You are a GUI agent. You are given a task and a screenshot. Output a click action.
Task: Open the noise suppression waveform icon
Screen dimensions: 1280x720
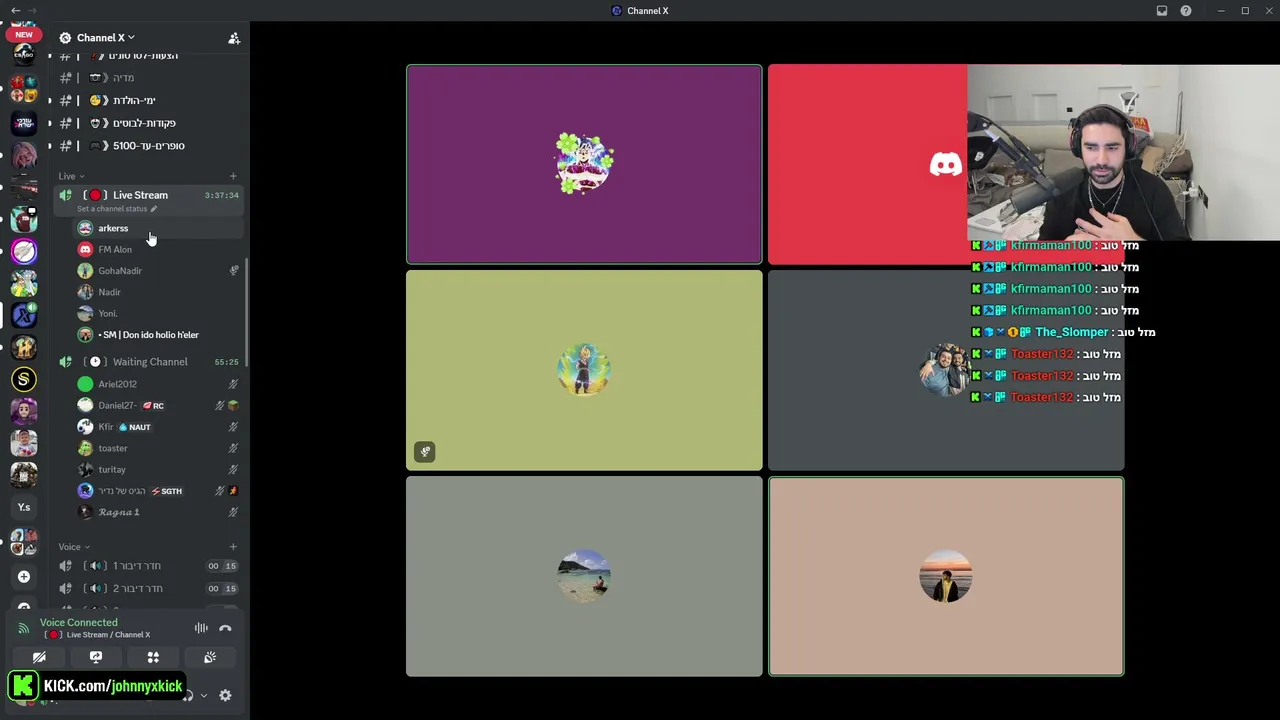pos(201,628)
